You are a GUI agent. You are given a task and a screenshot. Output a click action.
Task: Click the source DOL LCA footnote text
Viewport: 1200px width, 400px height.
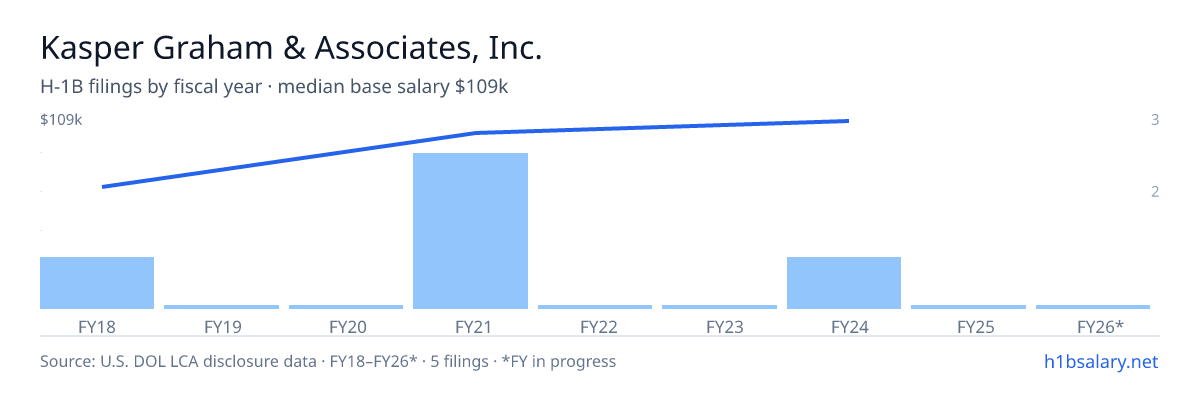(x=328, y=361)
